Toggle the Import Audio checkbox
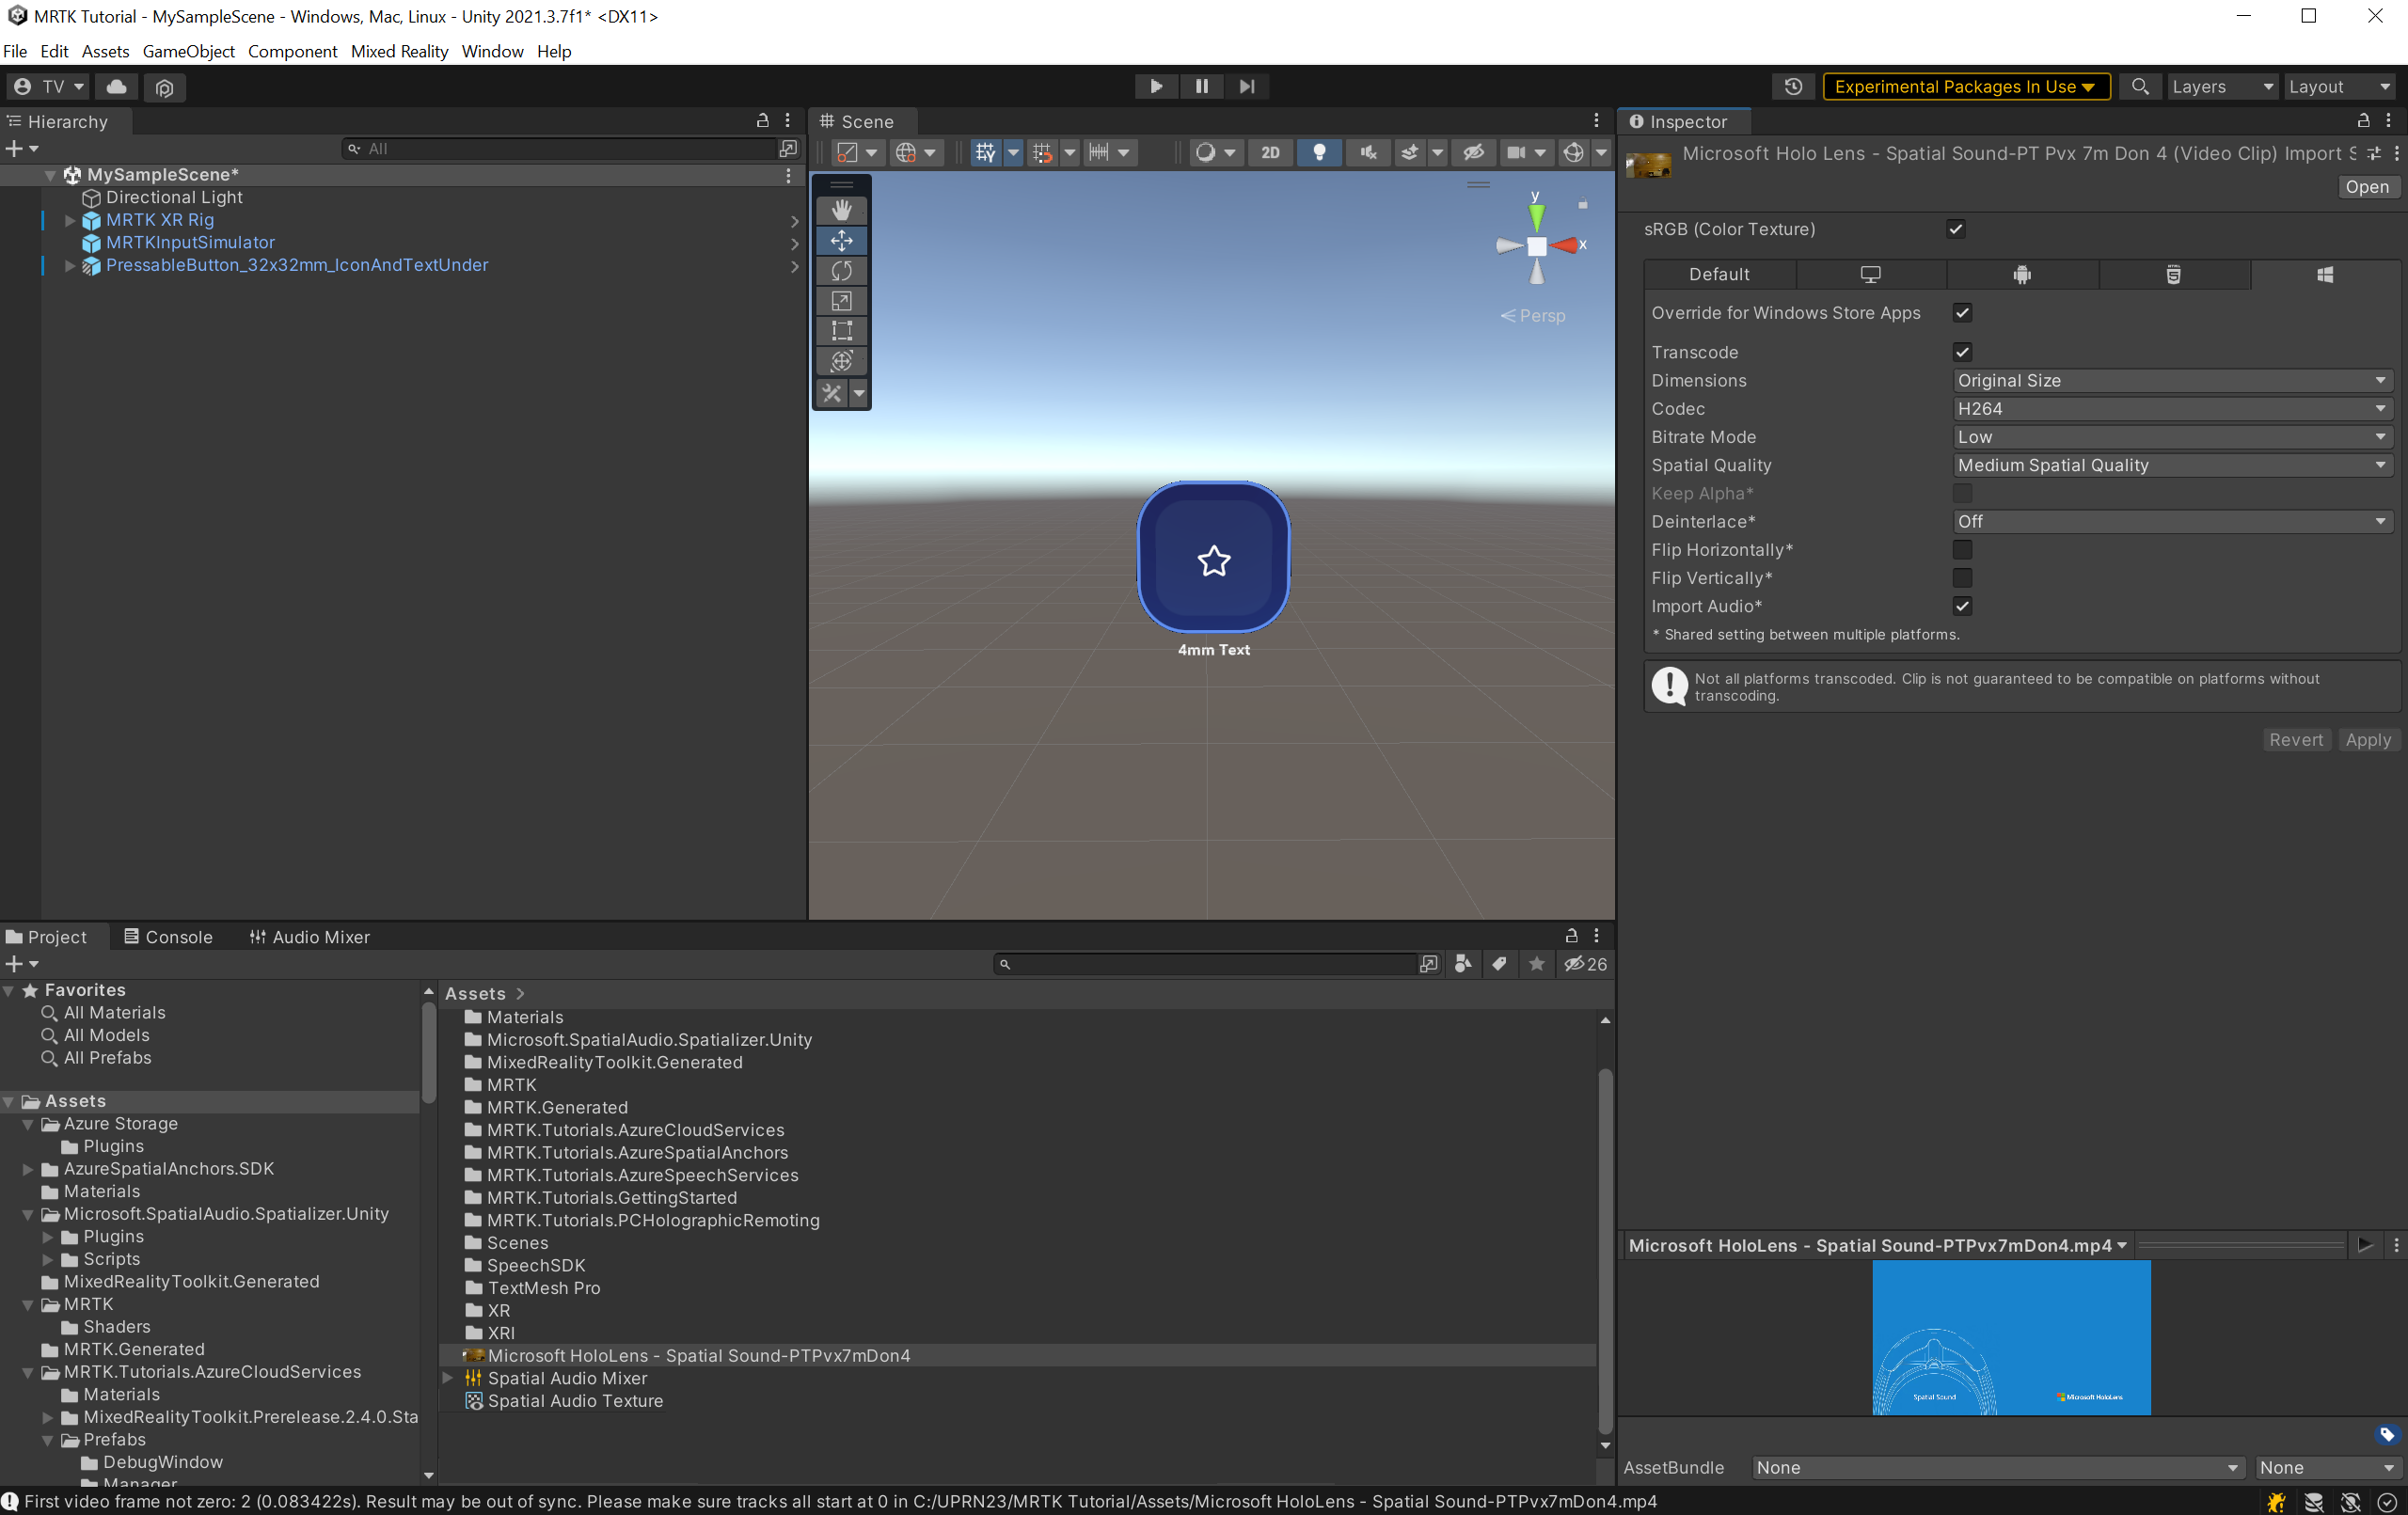2408x1515 pixels. (1962, 606)
